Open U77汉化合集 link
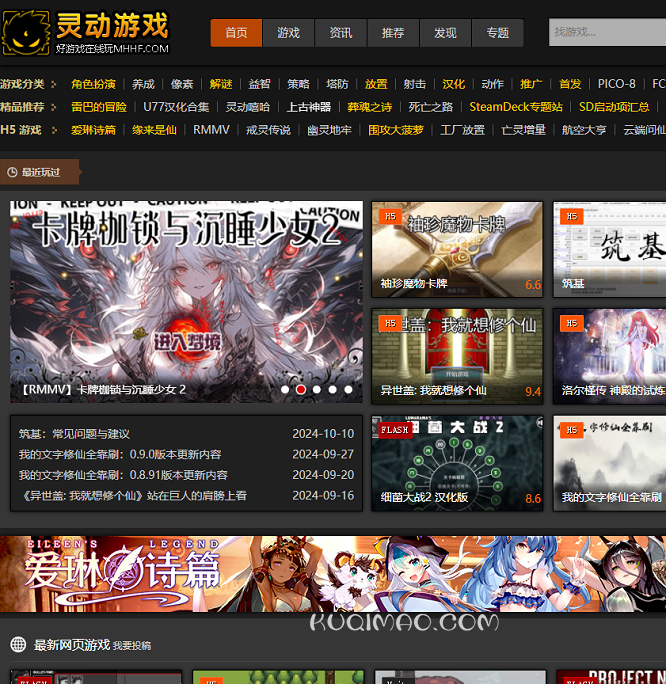The image size is (666, 684). coord(176,107)
